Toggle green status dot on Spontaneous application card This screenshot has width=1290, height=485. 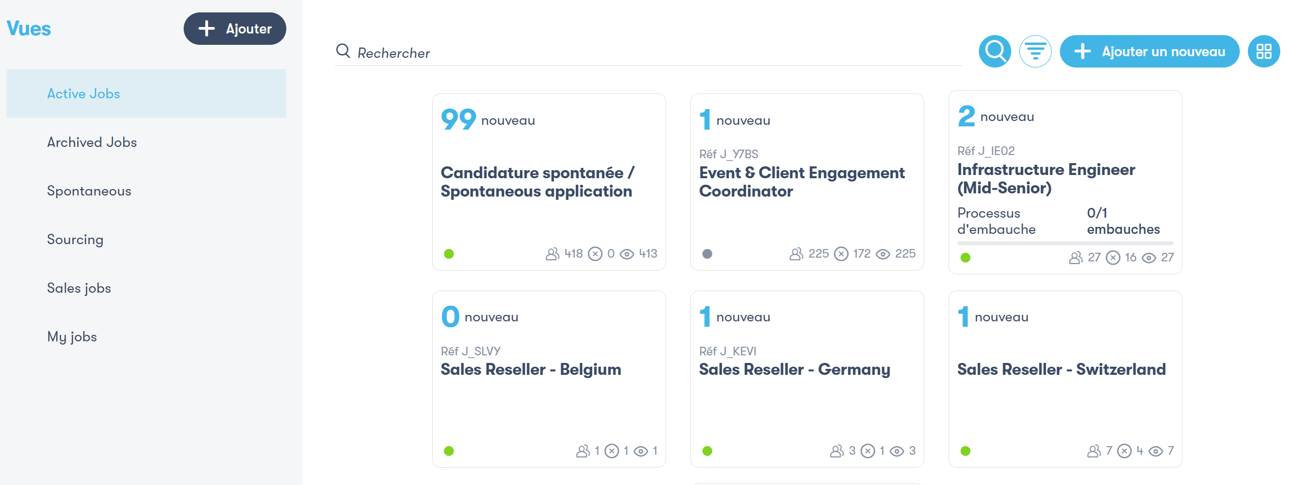(x=449, y=254)
